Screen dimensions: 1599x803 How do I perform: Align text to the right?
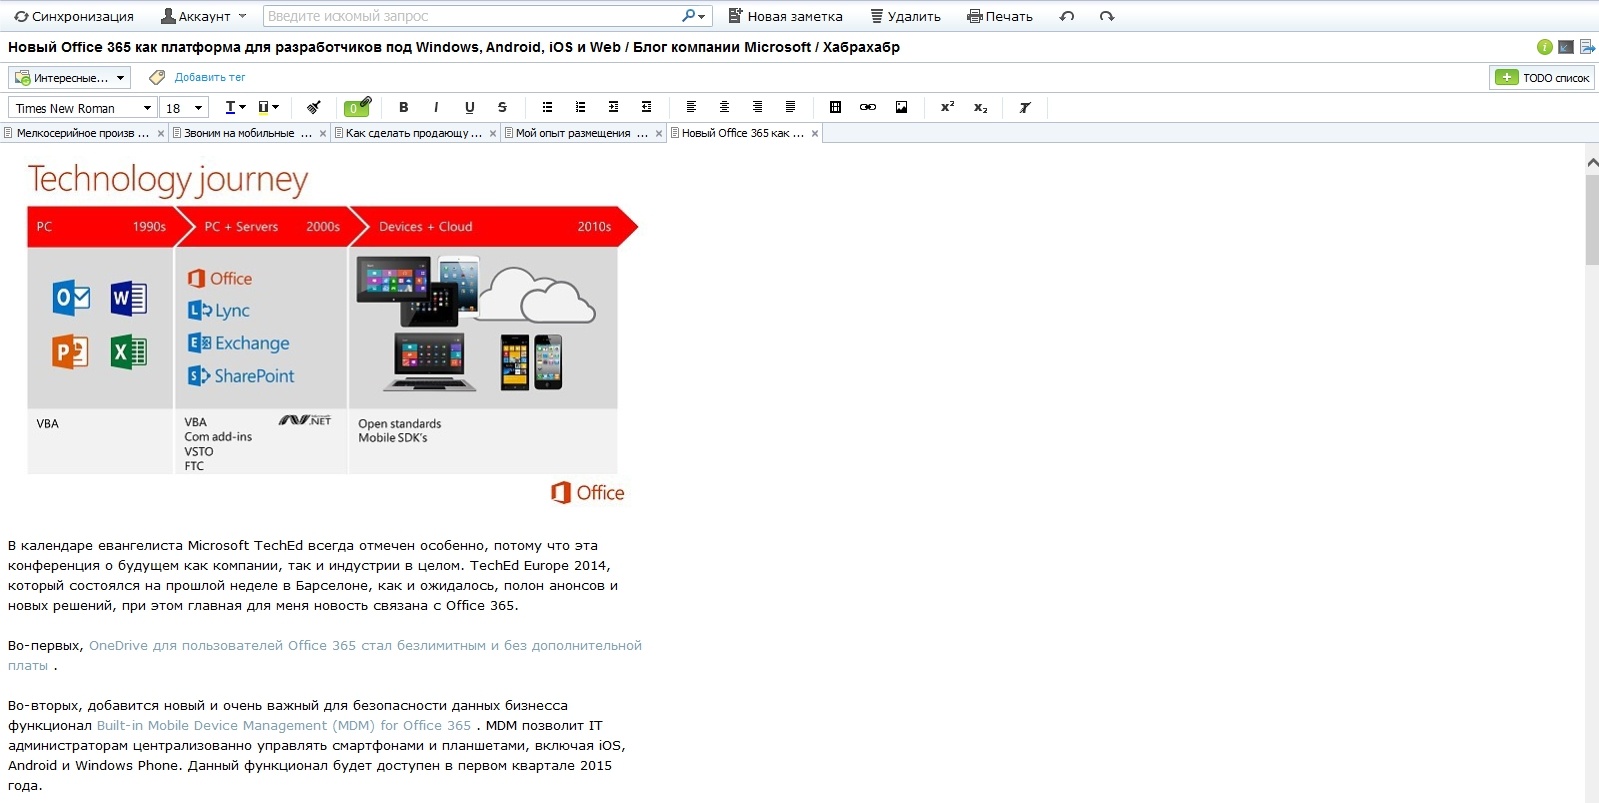coord(757,107)
